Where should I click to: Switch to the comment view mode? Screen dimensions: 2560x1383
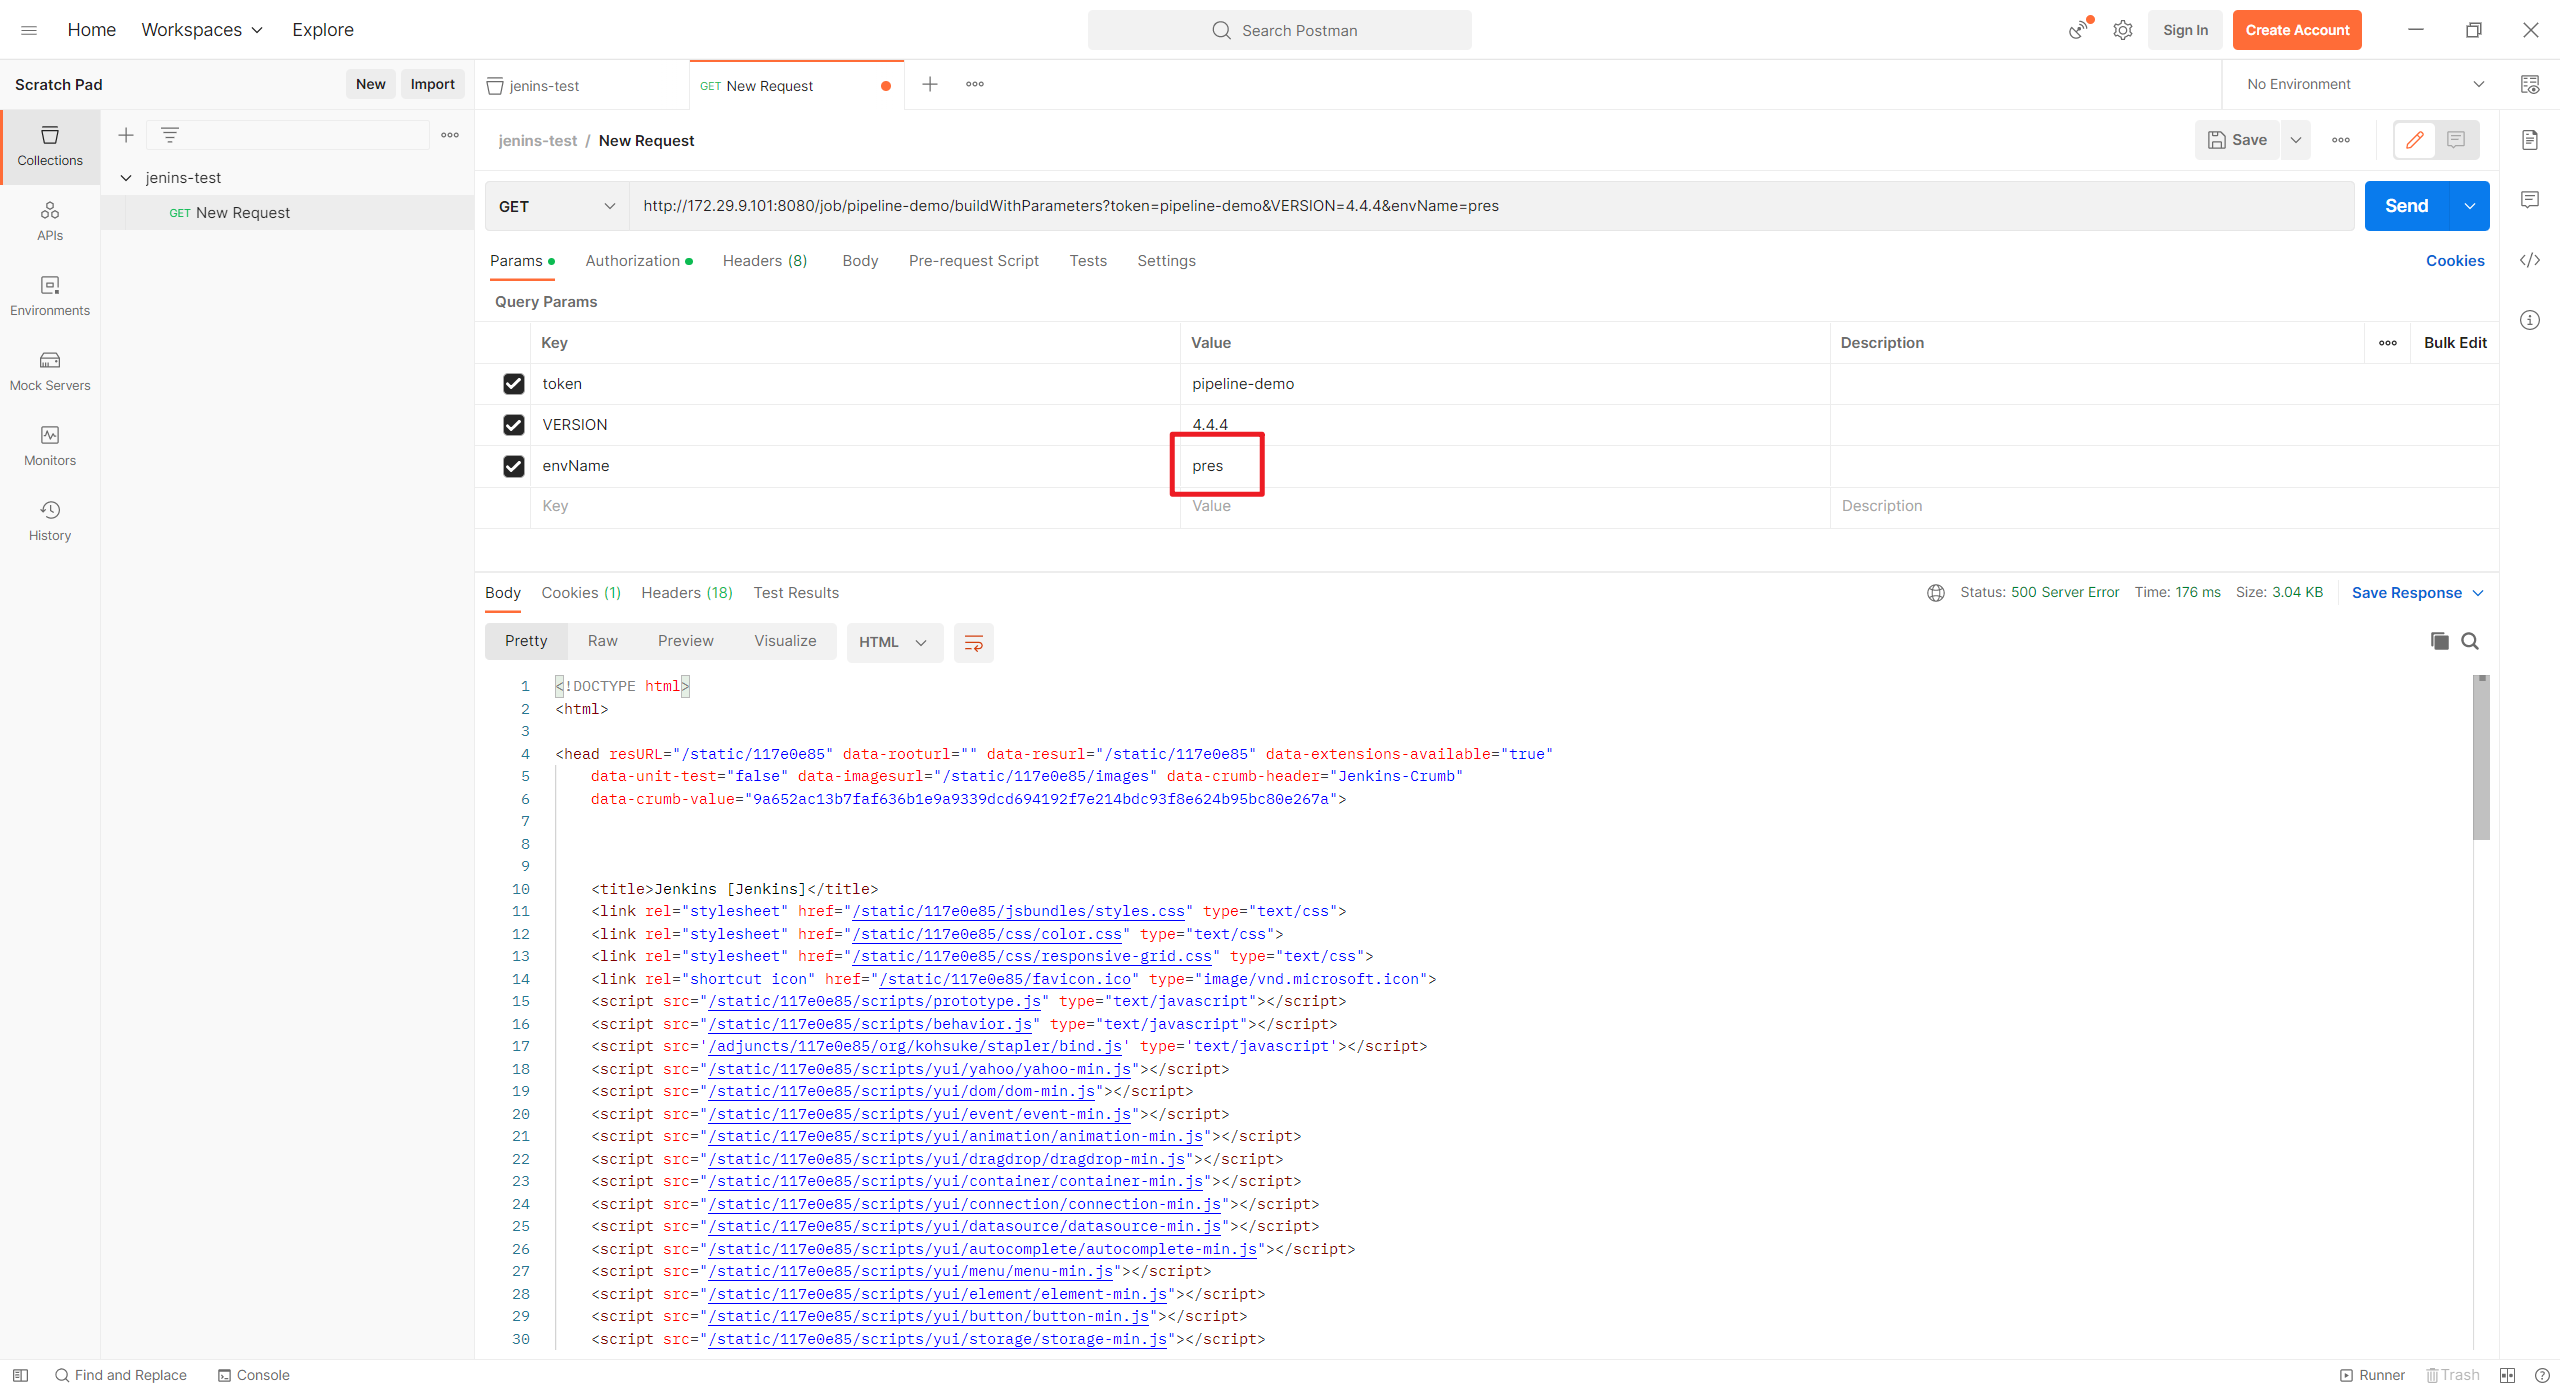coord(2456,140)
